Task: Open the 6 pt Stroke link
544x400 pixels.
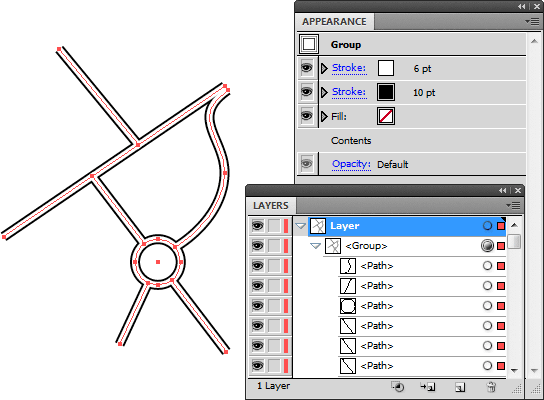Action: [349, 68]
